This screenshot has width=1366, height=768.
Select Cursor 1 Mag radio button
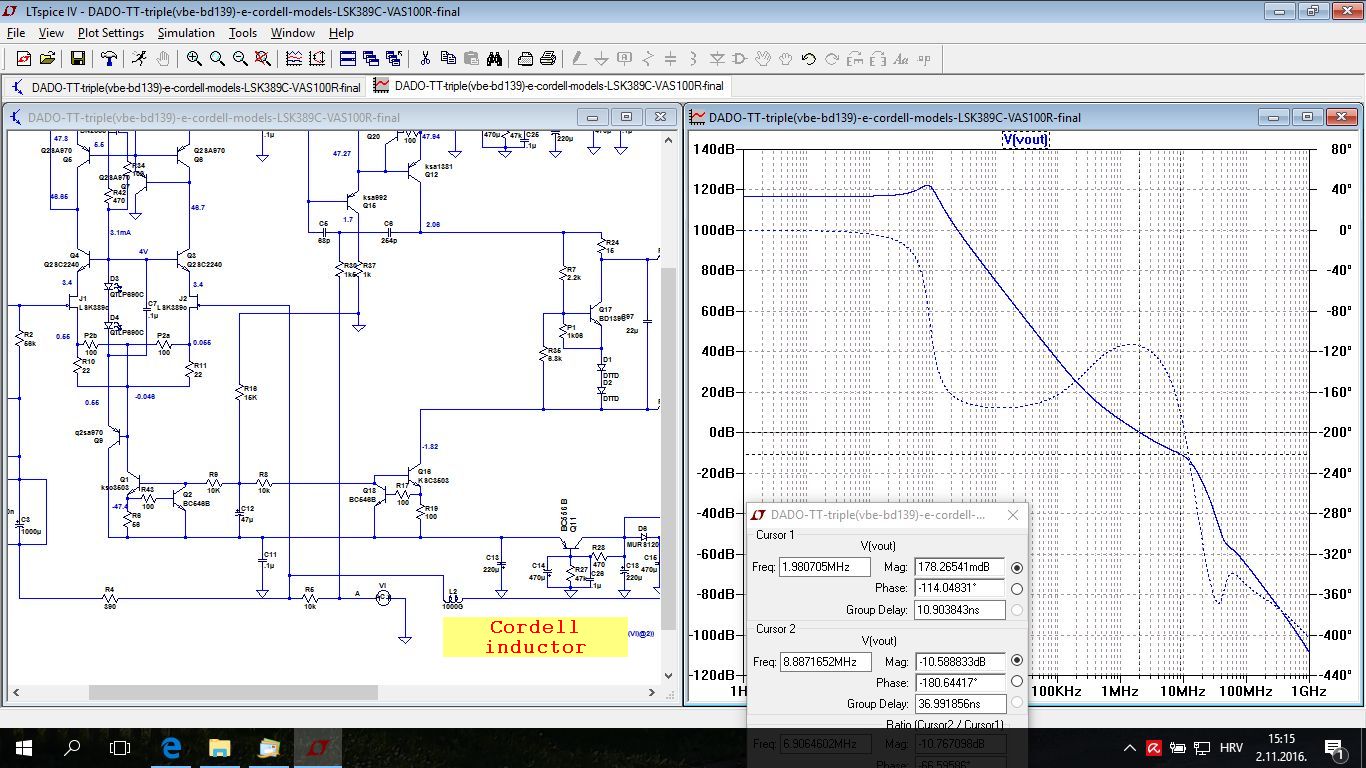pyautogui.click(x=1017, y=567)
